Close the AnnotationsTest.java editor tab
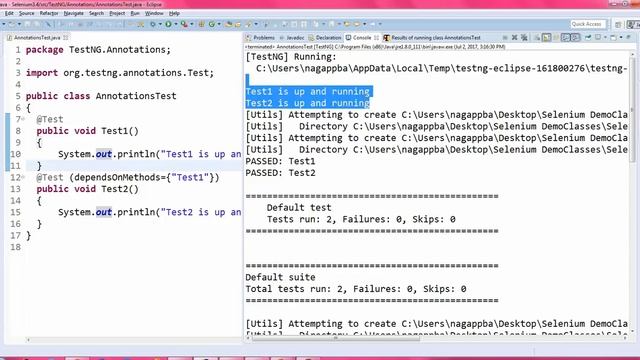The image size is (640, 360). [65, 38]
